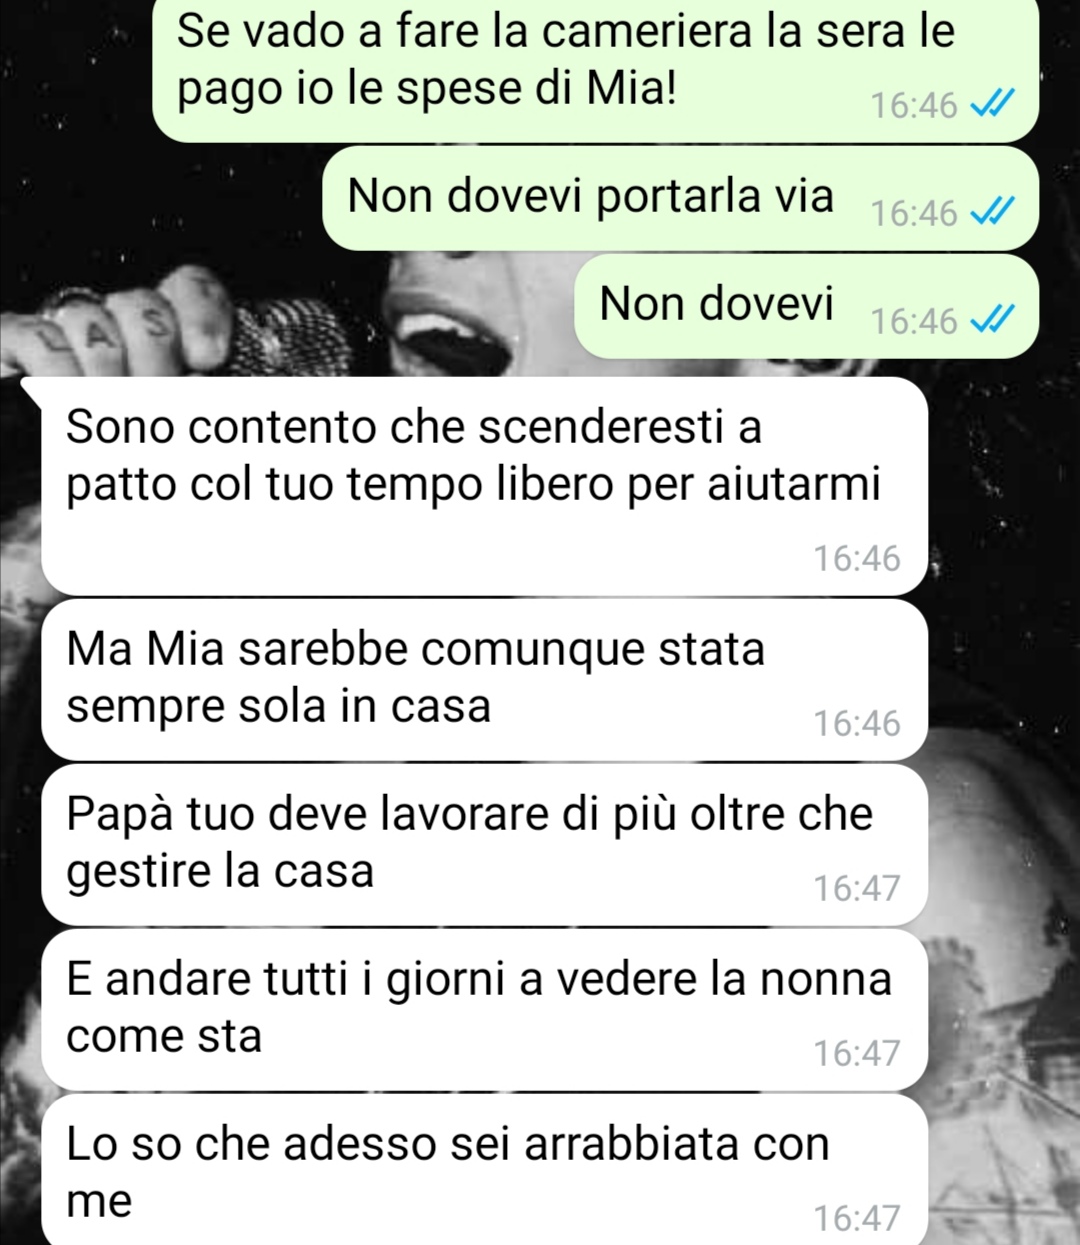Viewport: 1080px width, 1245px height.
Task: Select the 'E andare tutti i giorni' message
Action: click(484, 1010)
